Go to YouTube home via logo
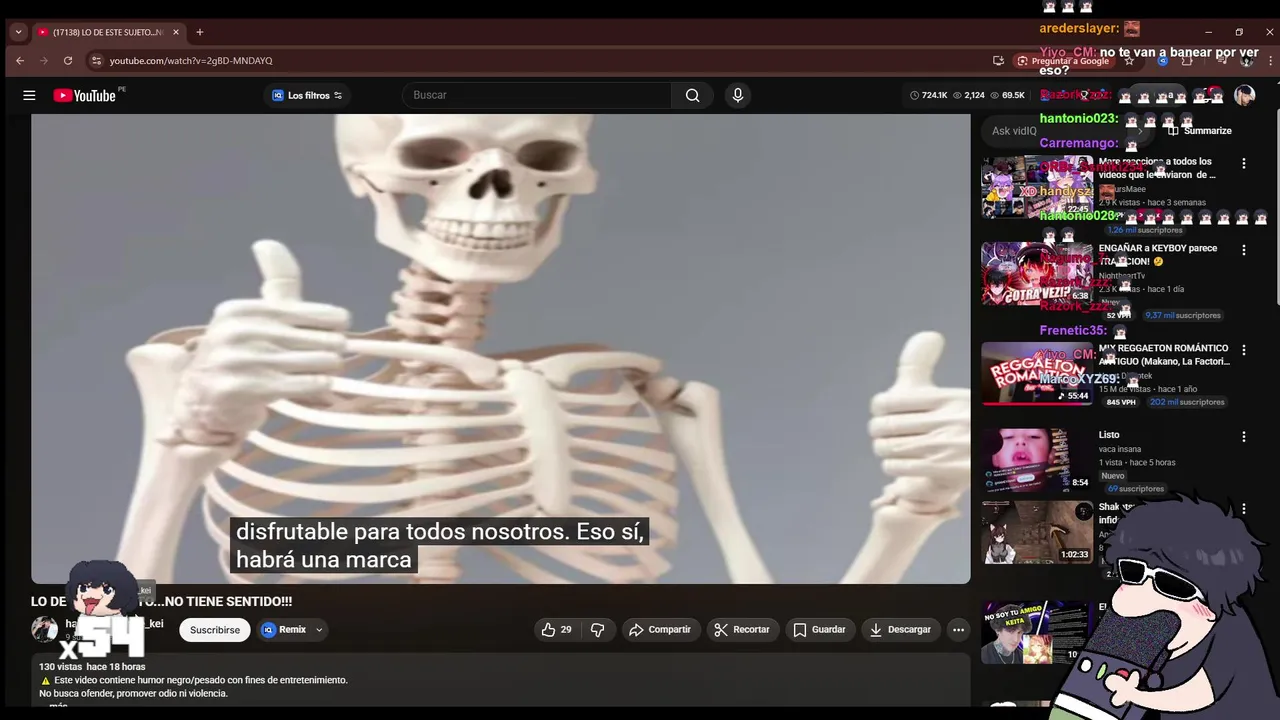The width and height of the screenshot is (1280, 720). click(85, 95)
